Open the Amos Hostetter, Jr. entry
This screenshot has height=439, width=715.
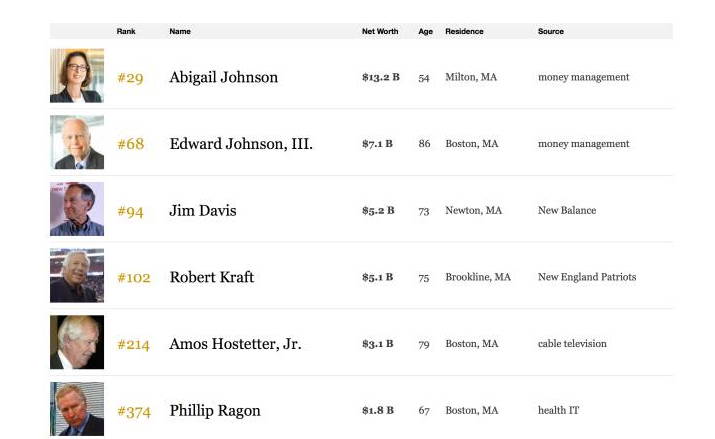[235, 344]
